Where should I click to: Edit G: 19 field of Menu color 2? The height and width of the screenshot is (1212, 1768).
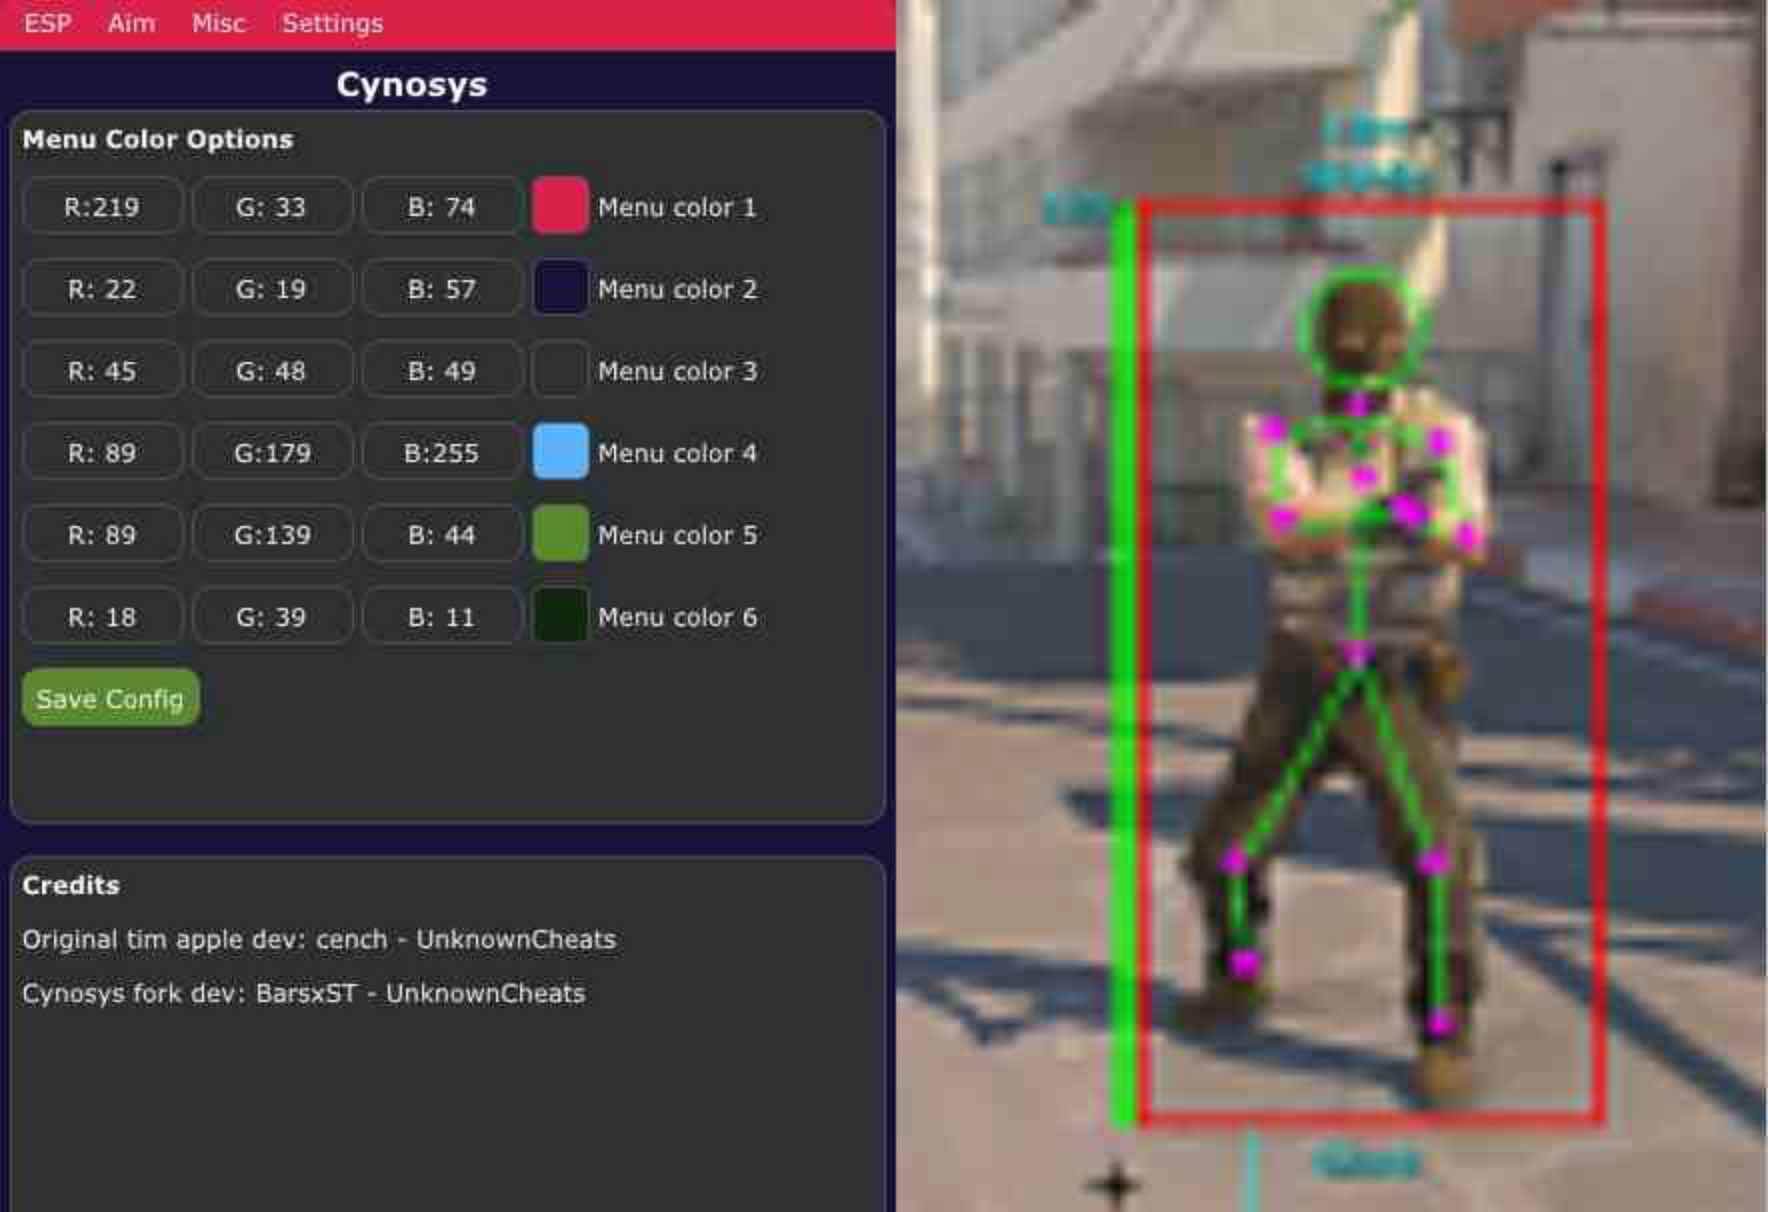pyautogui.click(x=271, y=289)
